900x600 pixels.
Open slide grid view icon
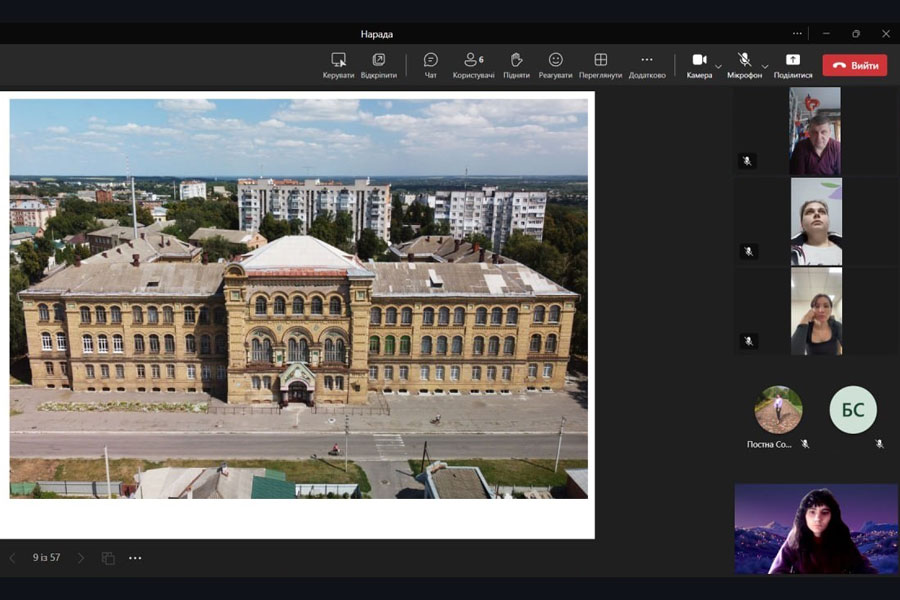[108, 558]
